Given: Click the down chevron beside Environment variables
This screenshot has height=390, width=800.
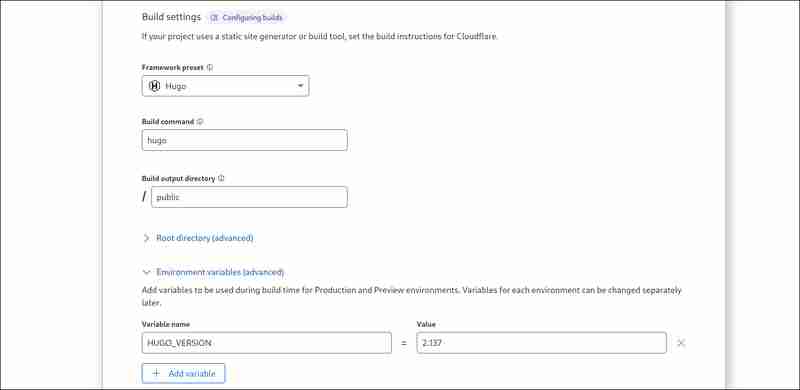Looking at the screenshot, I should pos(146,273).
